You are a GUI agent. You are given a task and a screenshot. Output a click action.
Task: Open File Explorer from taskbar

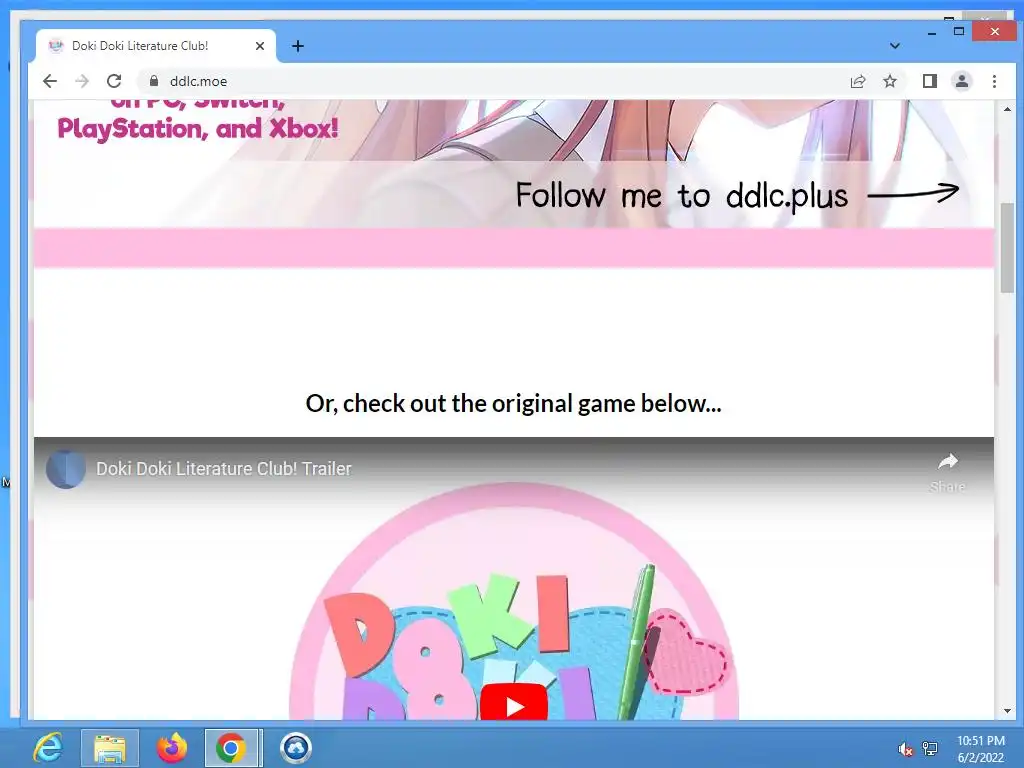[110, 748]
